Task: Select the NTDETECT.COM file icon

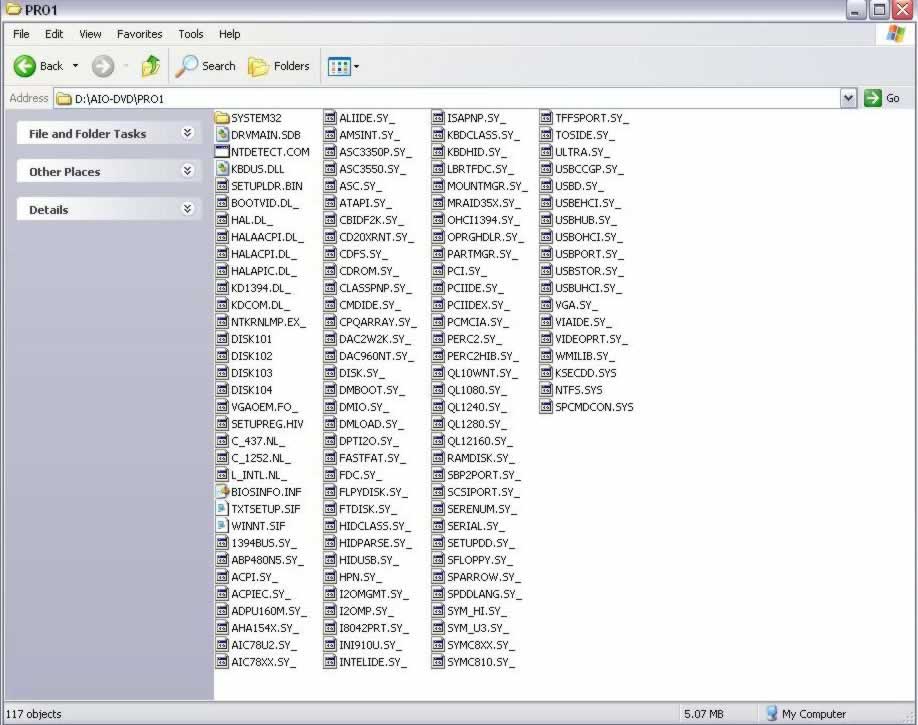Action: (x=222, y=152)
